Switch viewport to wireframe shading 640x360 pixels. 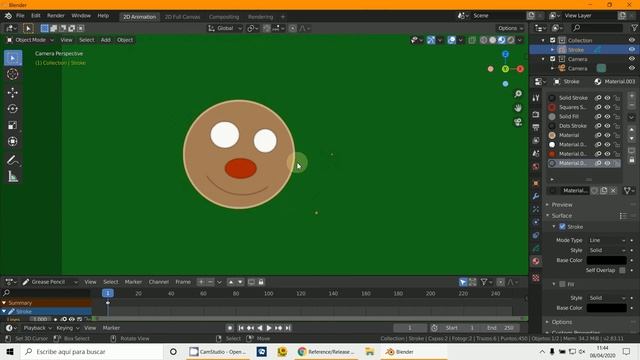click(484, 40)
